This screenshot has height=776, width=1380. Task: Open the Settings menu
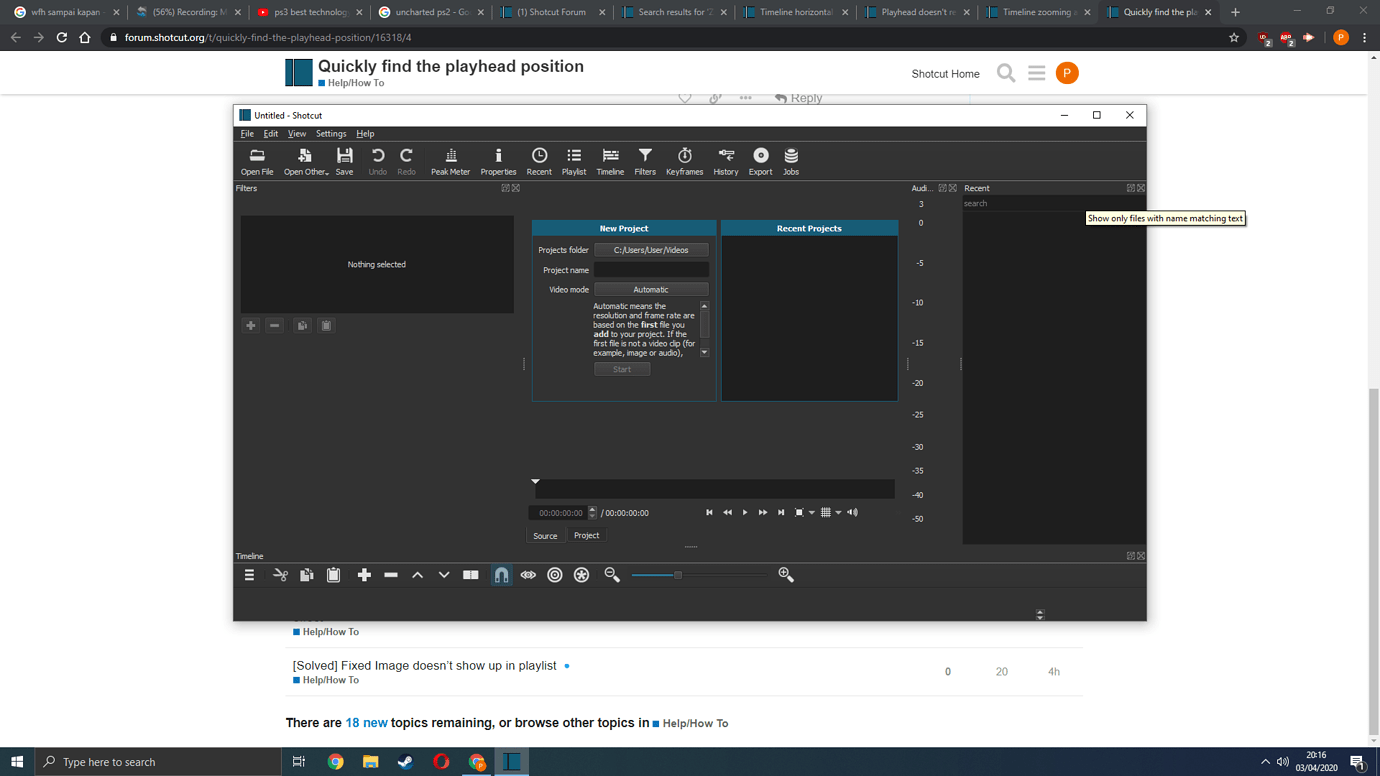(330, 133)
